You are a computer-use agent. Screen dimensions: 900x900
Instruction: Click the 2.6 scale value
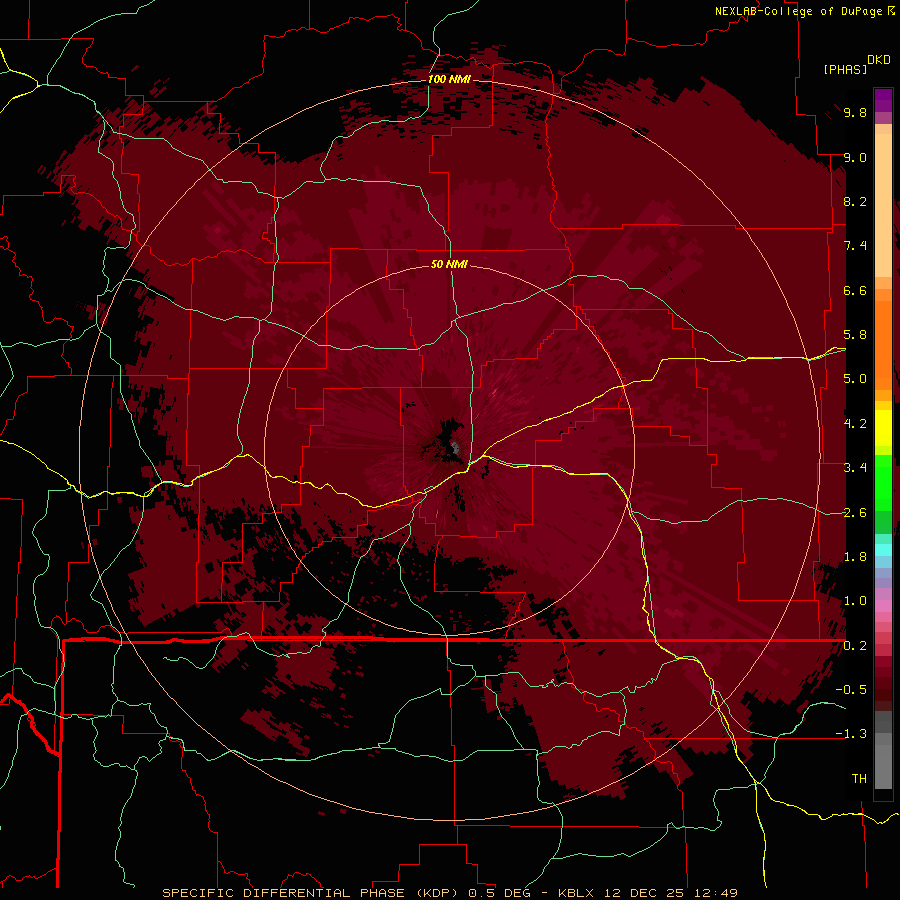[855, 513]
